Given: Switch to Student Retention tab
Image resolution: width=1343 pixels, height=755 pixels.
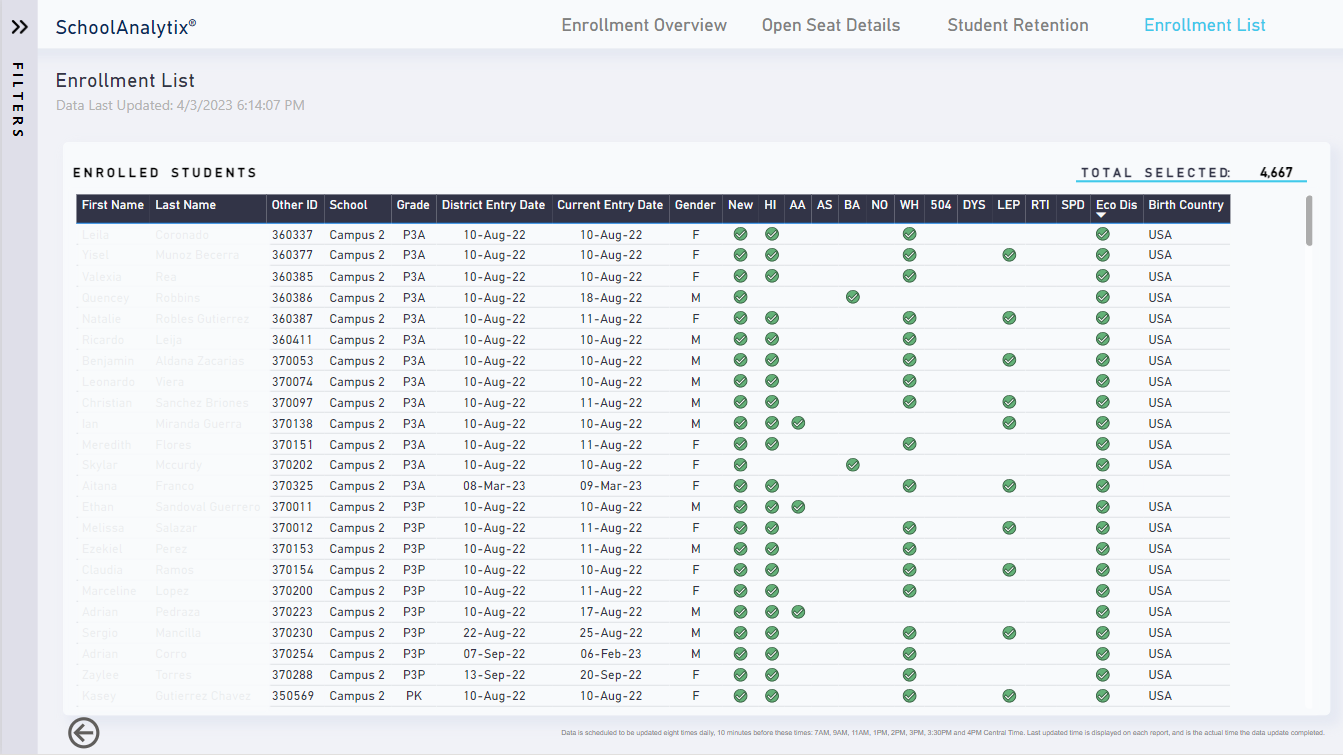Looking at the screenshot, I should tap(1017, 26).
